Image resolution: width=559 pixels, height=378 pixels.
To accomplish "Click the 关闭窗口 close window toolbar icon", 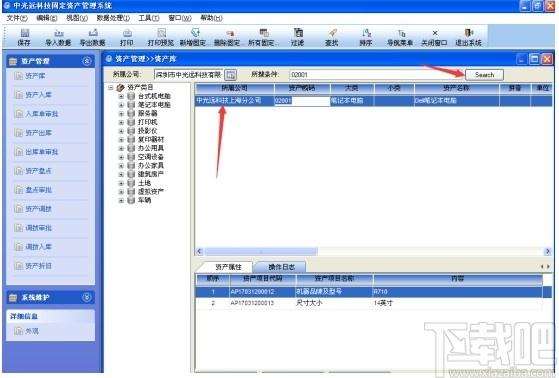I will tap(434, 37).
